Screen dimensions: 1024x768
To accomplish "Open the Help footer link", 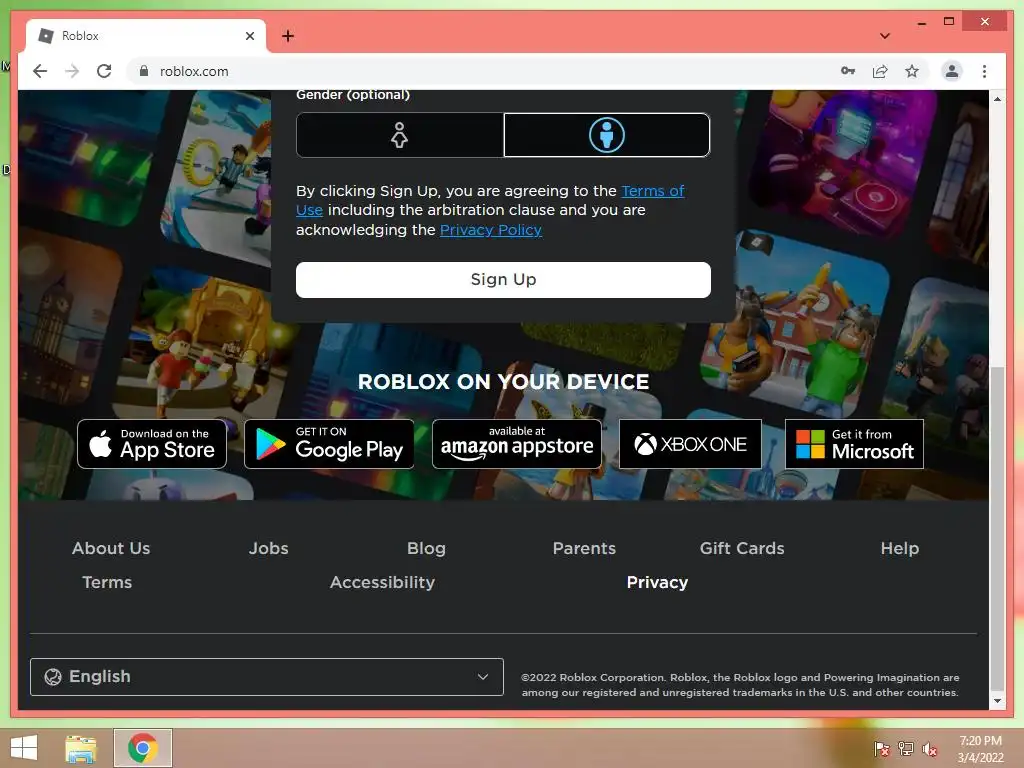I will 899,548.
